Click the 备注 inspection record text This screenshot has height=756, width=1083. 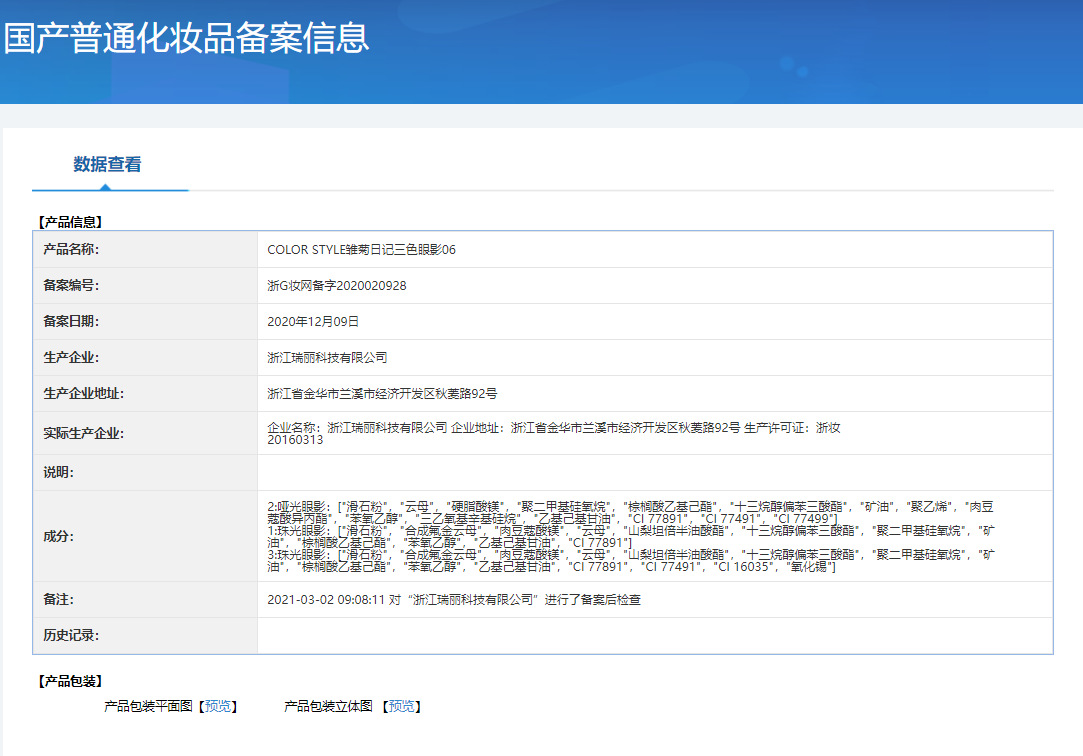tap(454, 600)
